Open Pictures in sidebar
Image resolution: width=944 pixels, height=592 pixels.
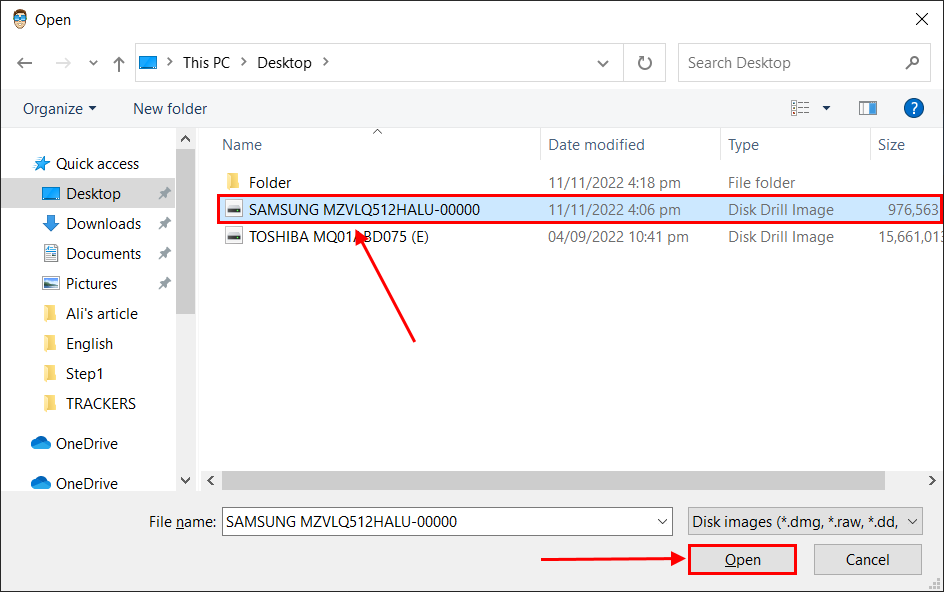pyautogui.click(x=92, y=284)
